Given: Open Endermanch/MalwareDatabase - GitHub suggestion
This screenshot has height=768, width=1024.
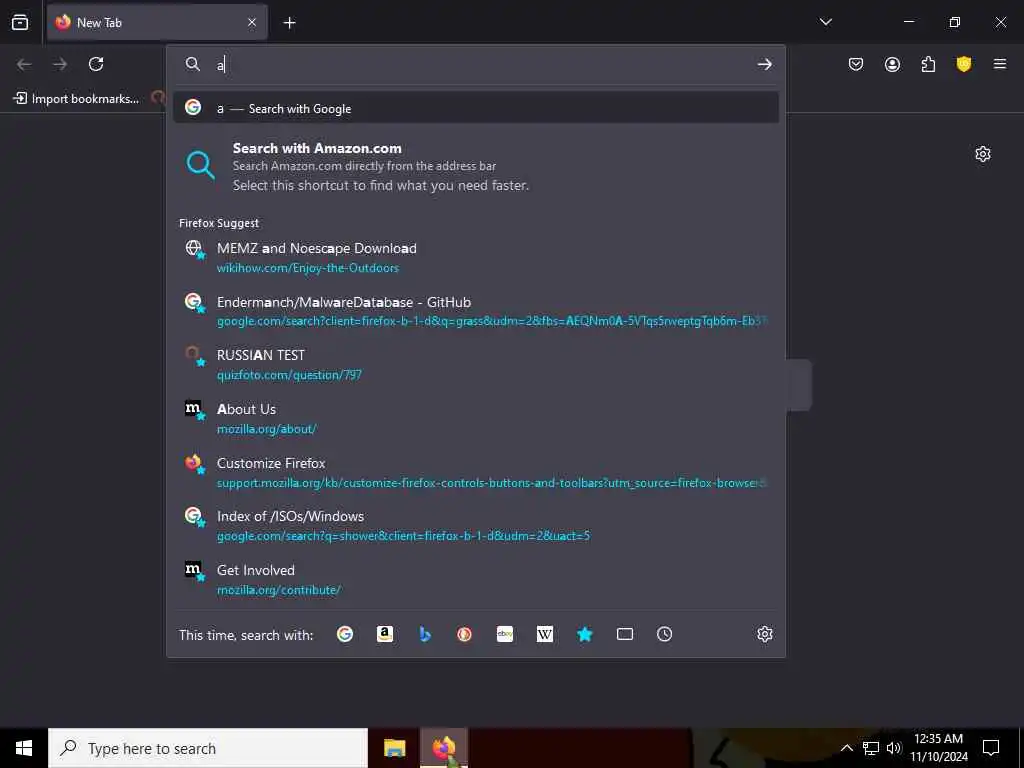Looking at the screenshot, I should (475, 312).
